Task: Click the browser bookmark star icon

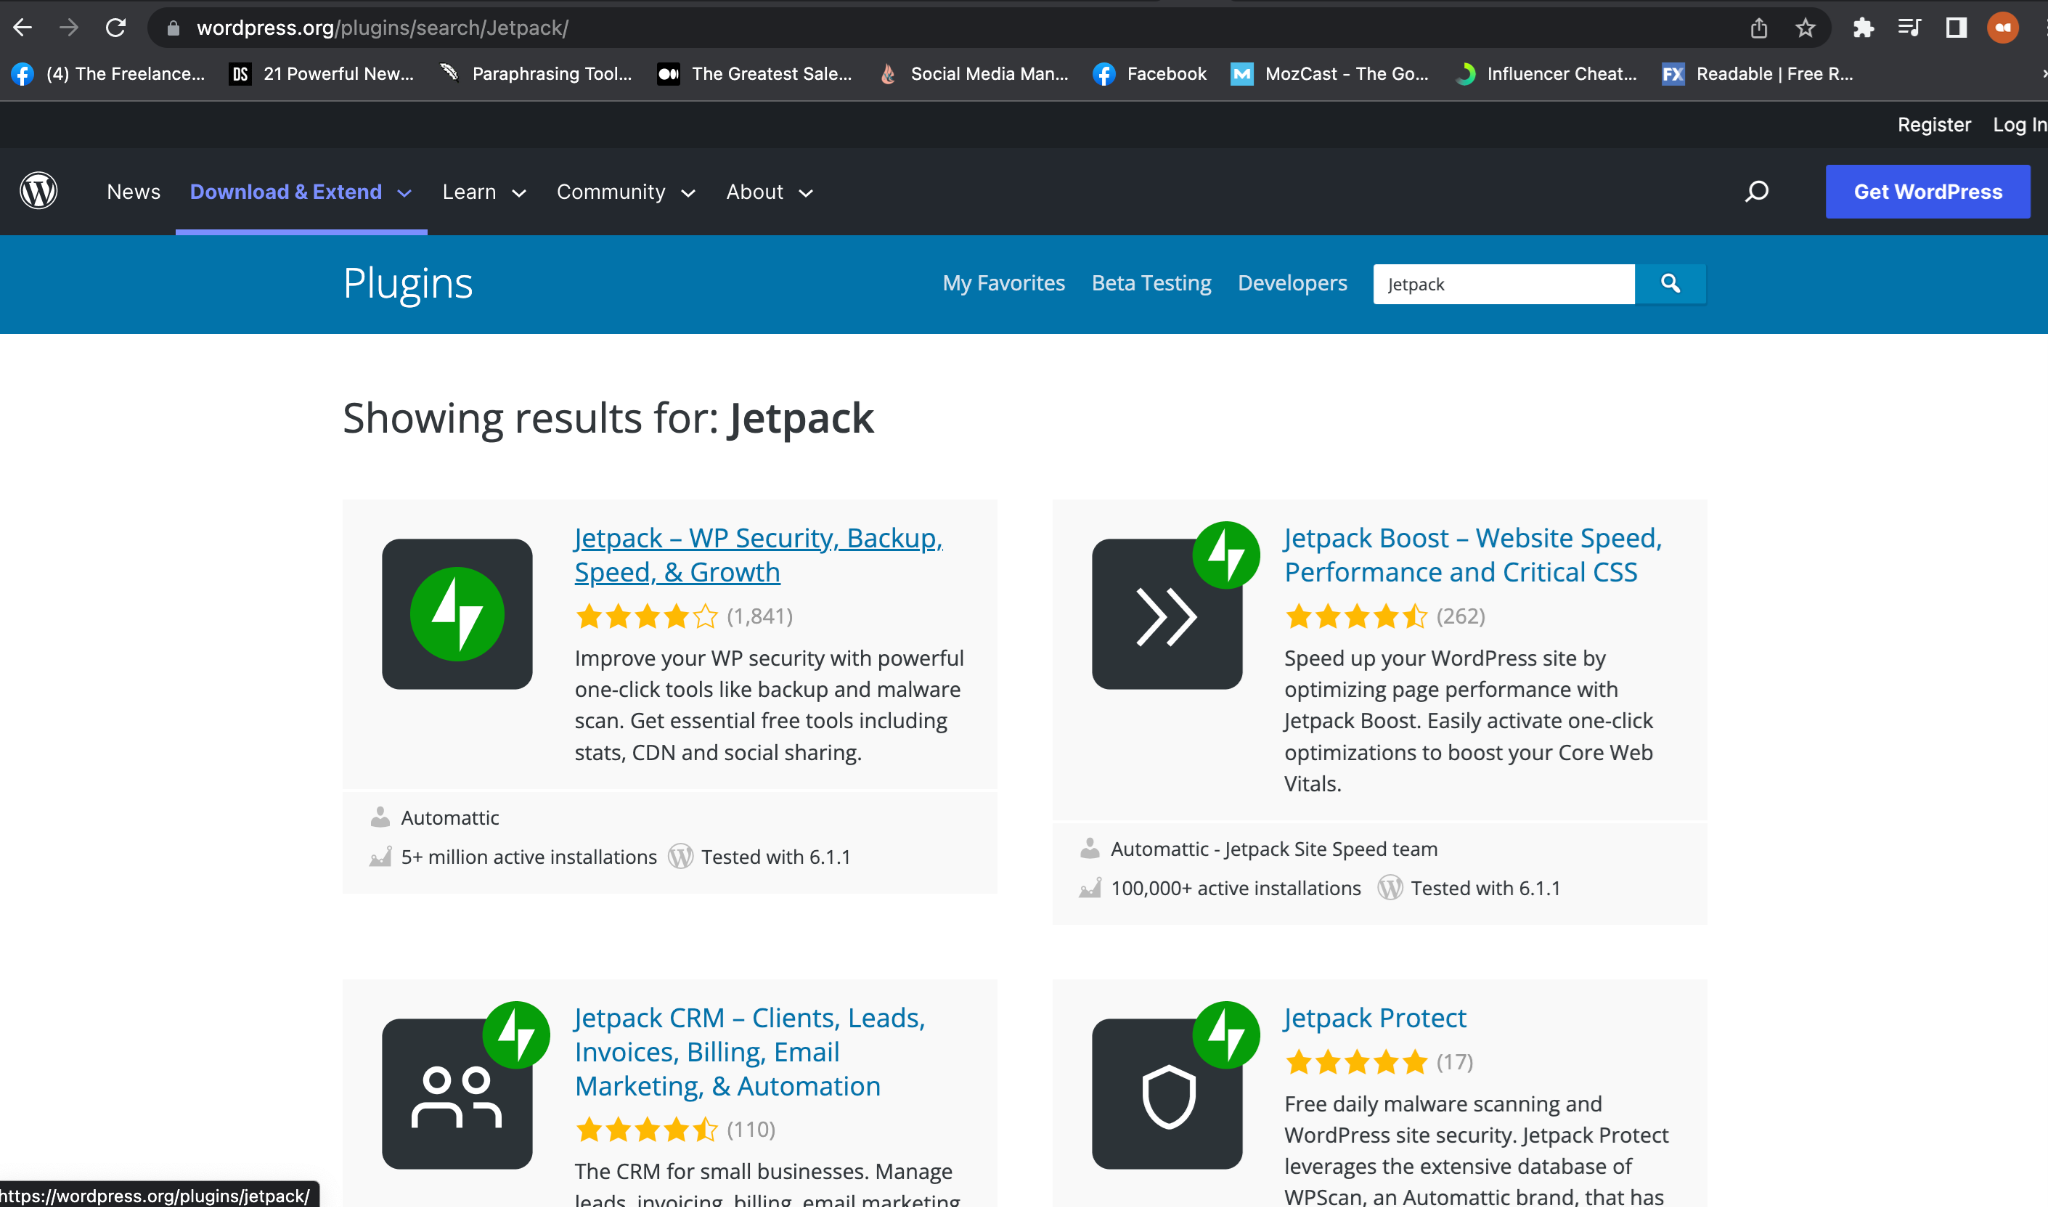Action: tap(1805, 27)
